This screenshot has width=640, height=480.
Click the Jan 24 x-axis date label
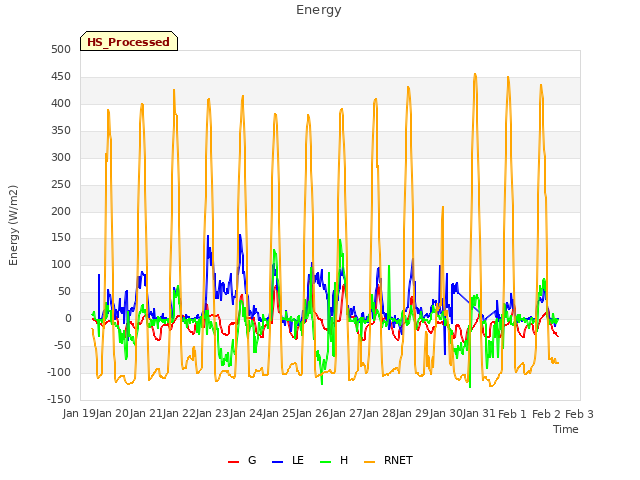coord(247,413)
